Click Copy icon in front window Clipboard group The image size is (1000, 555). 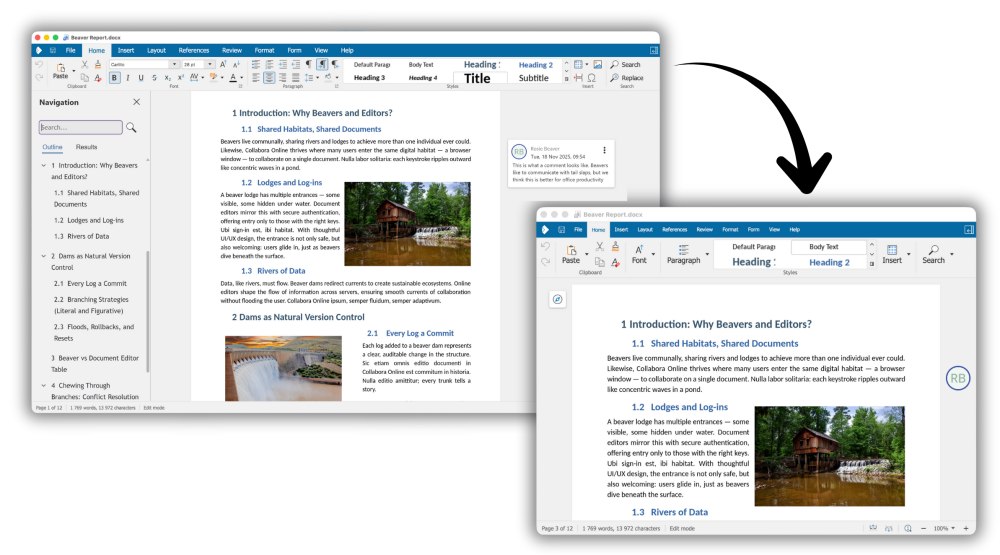click(599, 262)
